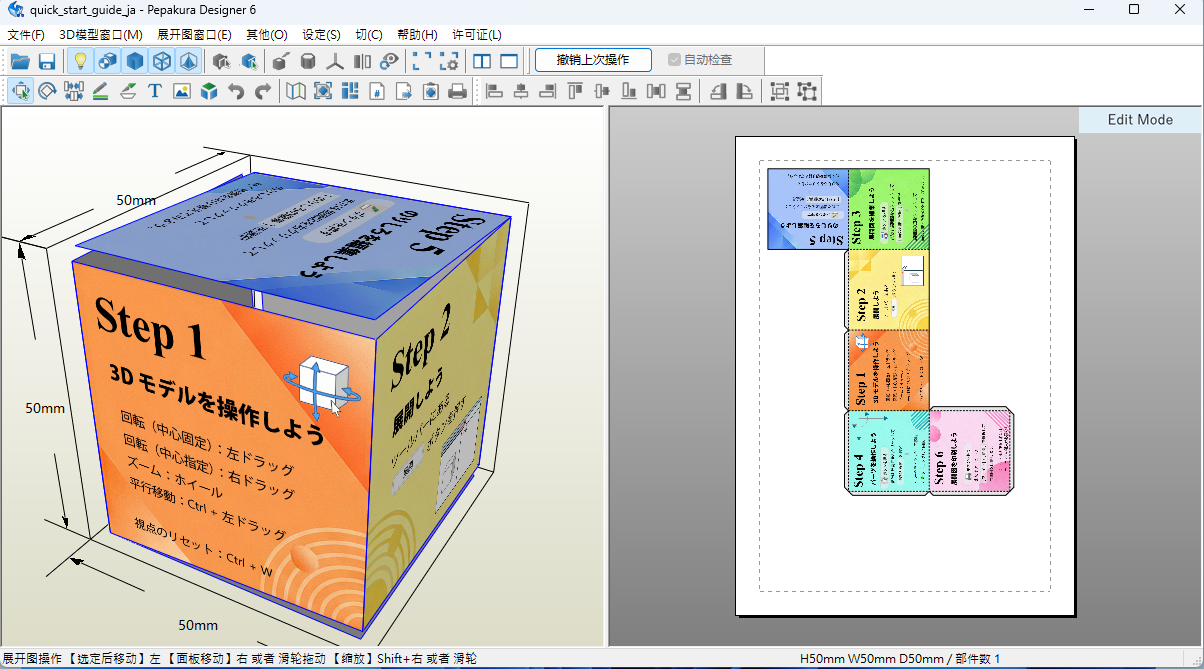1204x669 pixels.
Task: Toggle the 自动检查 checkbox
Action: pos(675,60)
